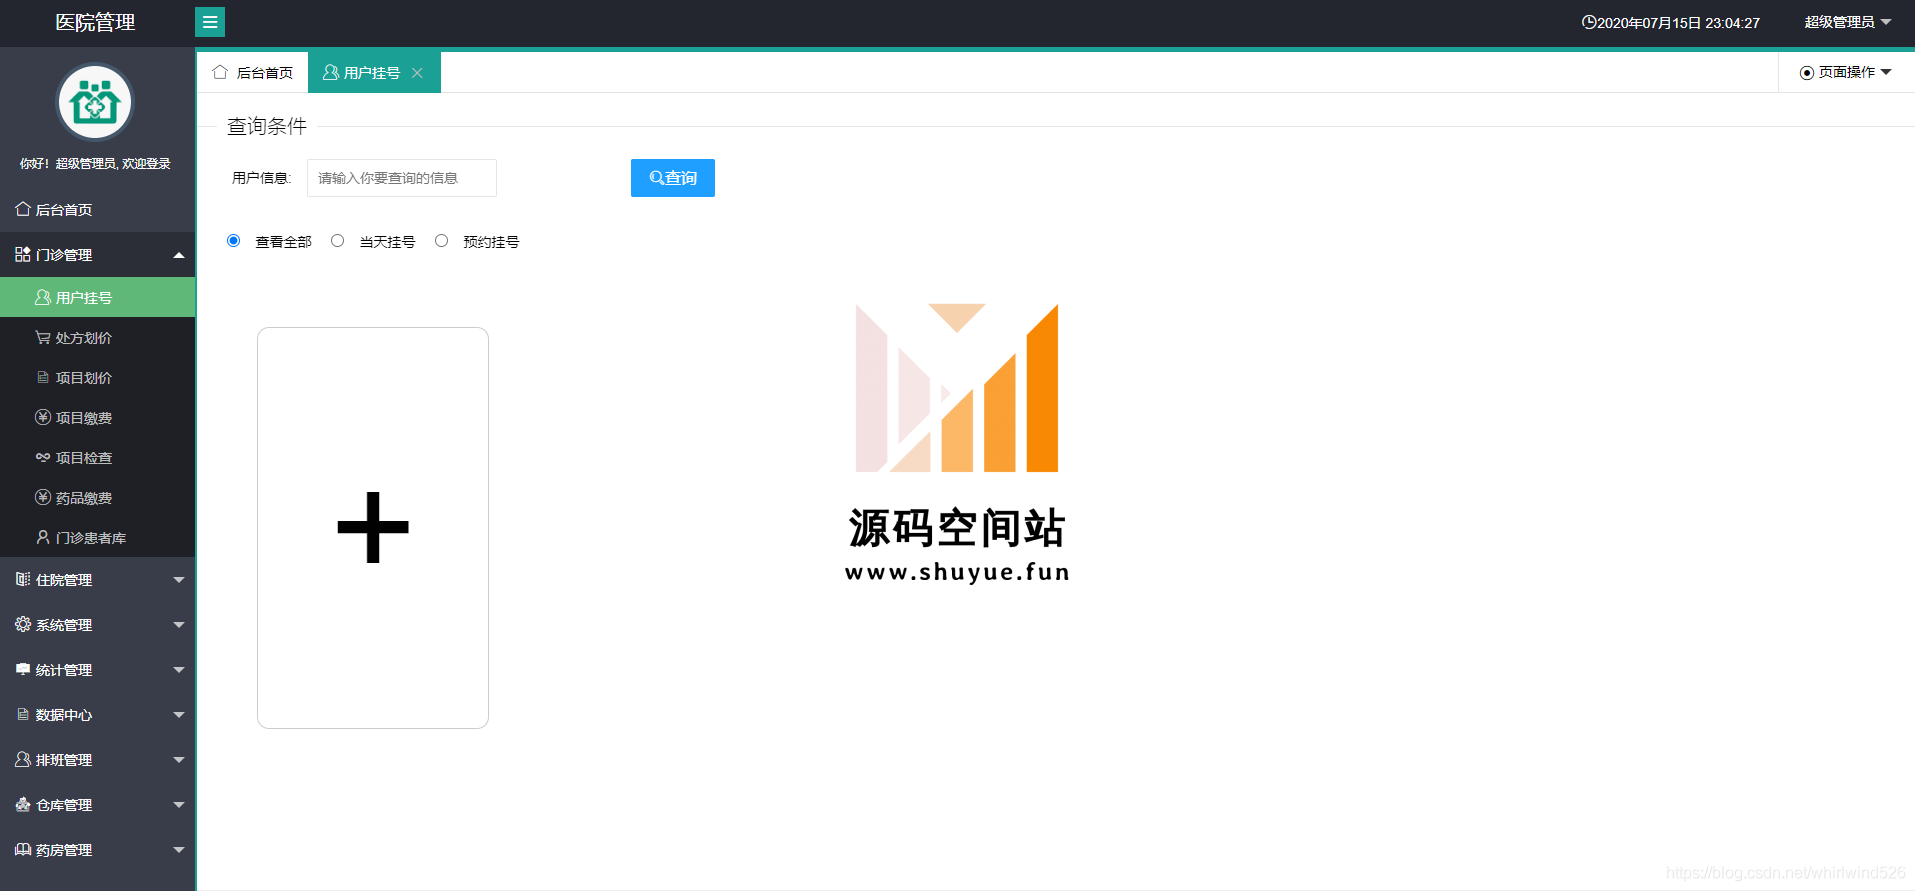
Task: Click the hospital logo avatar
Action: pyautogui.click(x=95, y=102)
